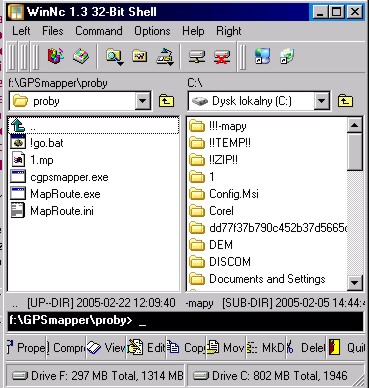369x388 pixels.
Task: Click the colorful books toolbar icon
Action: tap(56, 56)
